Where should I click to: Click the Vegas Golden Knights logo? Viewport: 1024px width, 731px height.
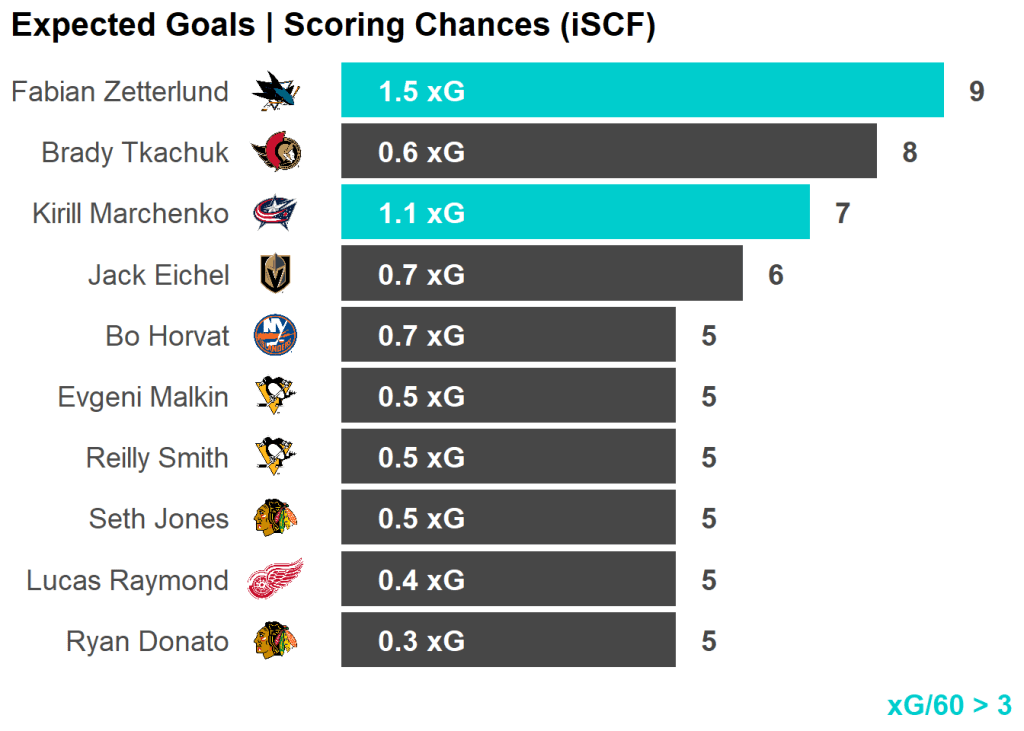275,275
